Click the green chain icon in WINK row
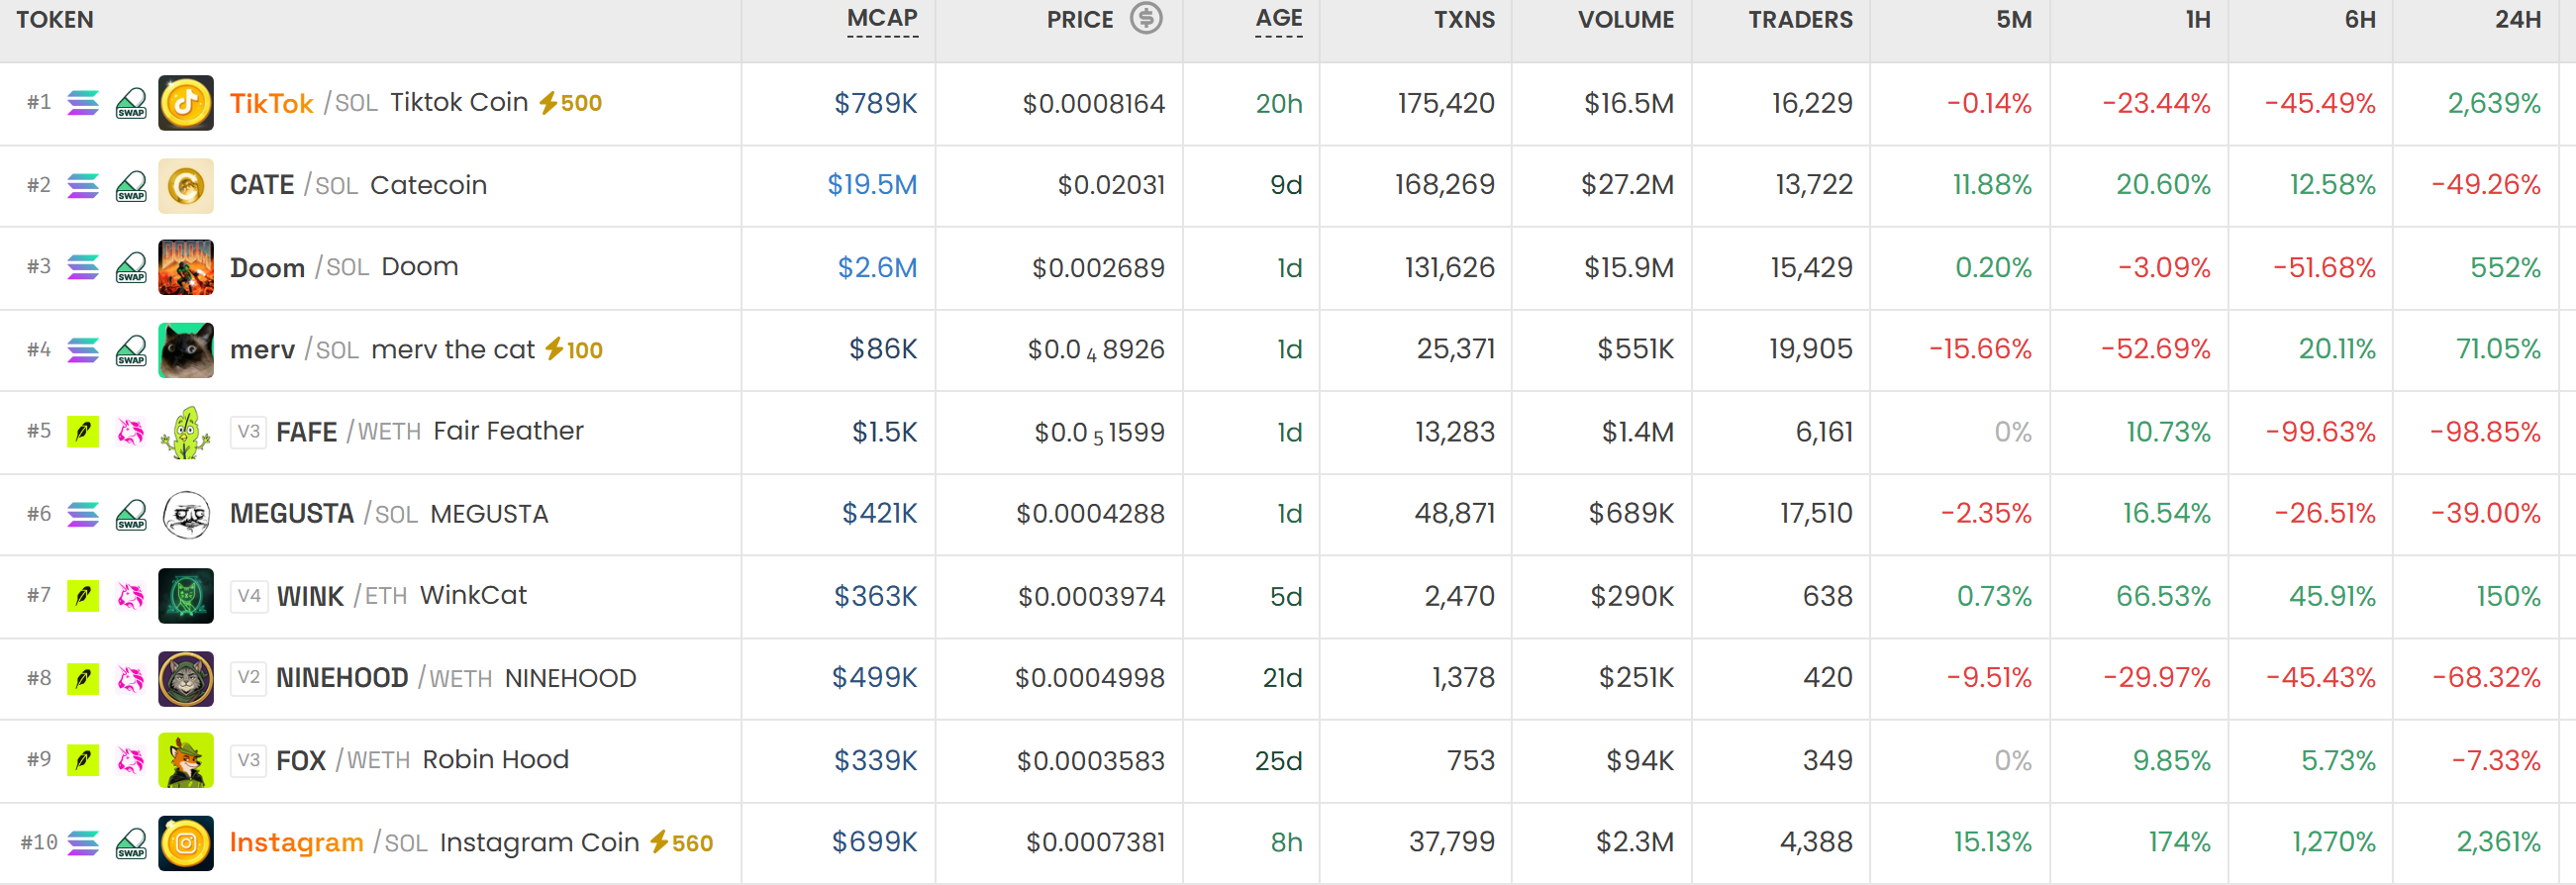 tap(83, 596)
